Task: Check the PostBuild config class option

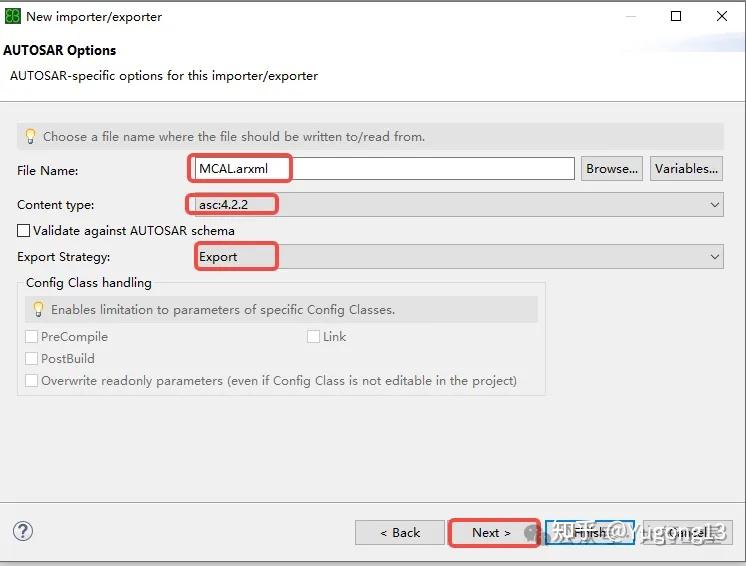Action: point(32,359)
